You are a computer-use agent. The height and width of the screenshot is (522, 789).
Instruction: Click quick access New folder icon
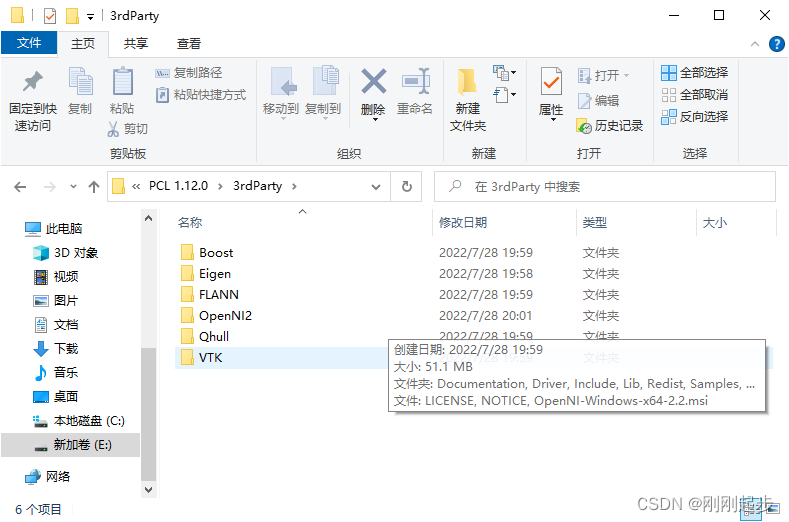click(72, 16)
